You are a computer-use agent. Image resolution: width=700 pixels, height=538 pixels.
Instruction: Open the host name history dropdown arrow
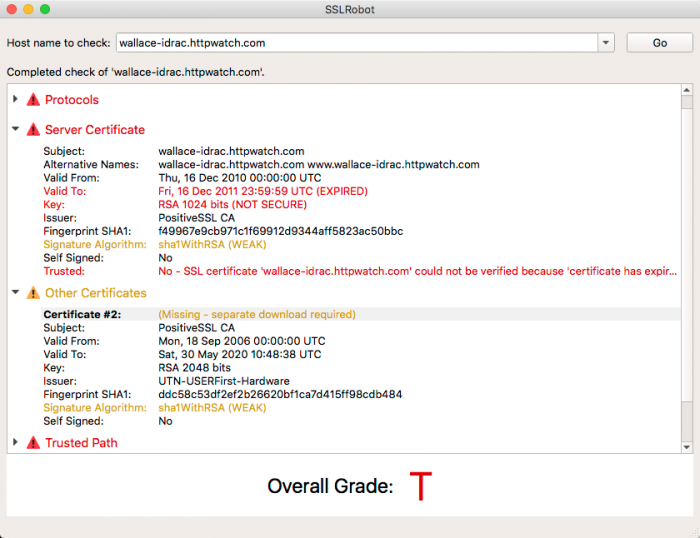[x=606, y=43]
